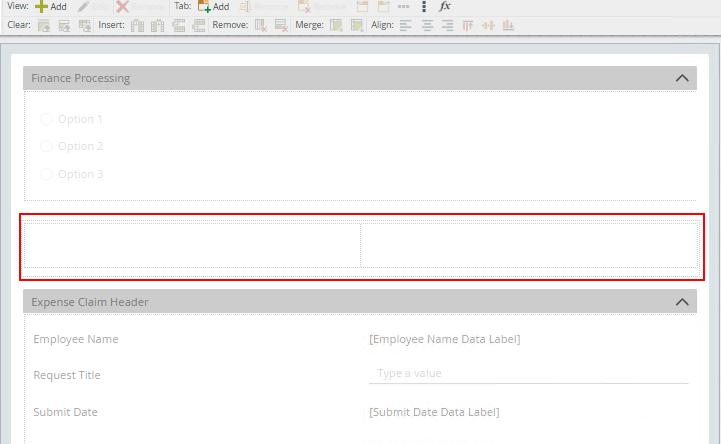Click the View Edit button
This screenshot has width=721, height=444.
pos(92,6)
